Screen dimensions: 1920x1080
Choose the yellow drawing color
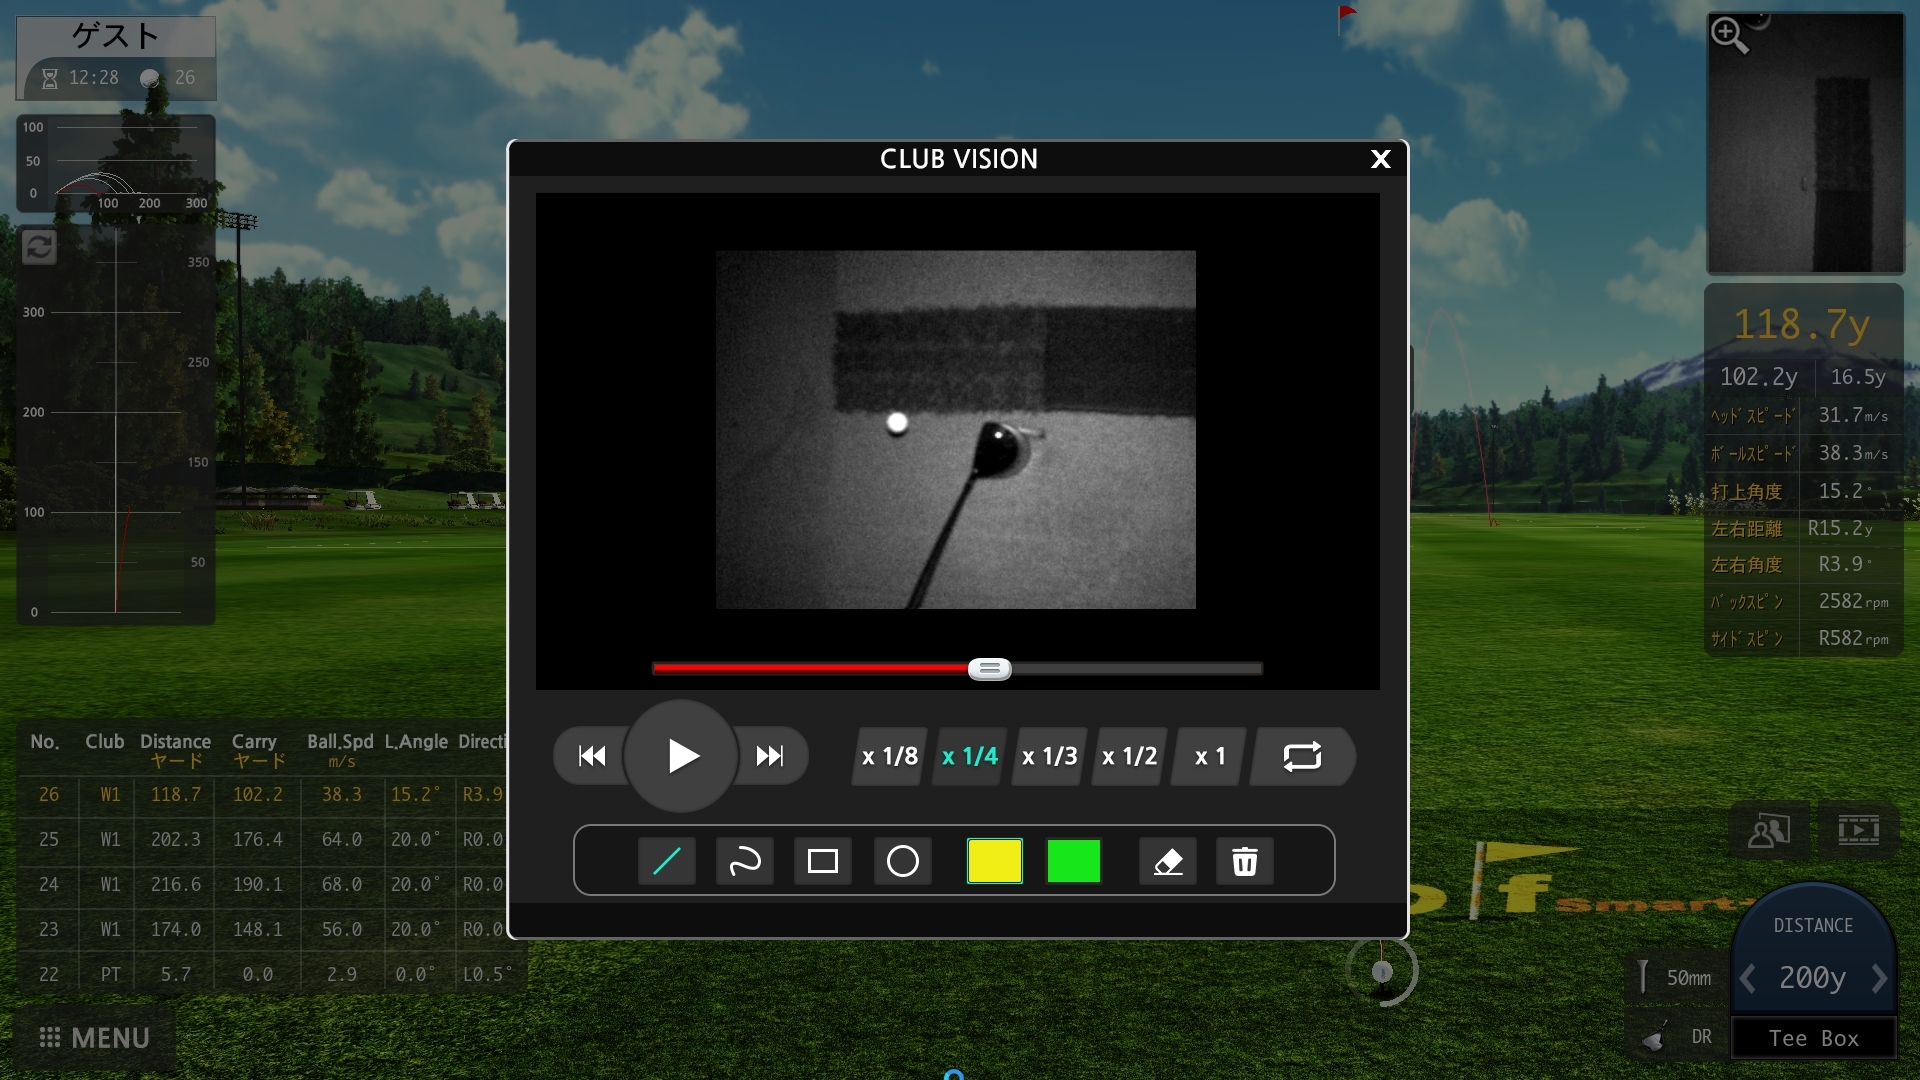995,861
